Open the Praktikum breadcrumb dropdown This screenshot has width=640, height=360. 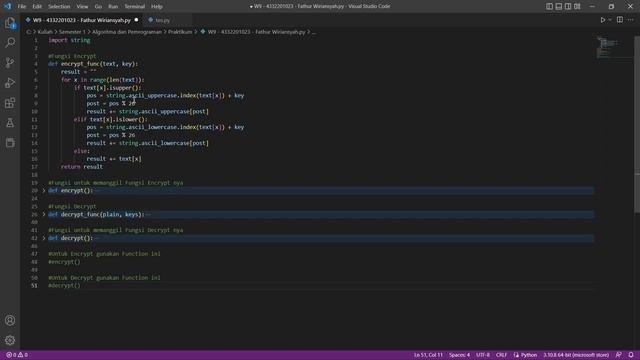coord(180,32)
